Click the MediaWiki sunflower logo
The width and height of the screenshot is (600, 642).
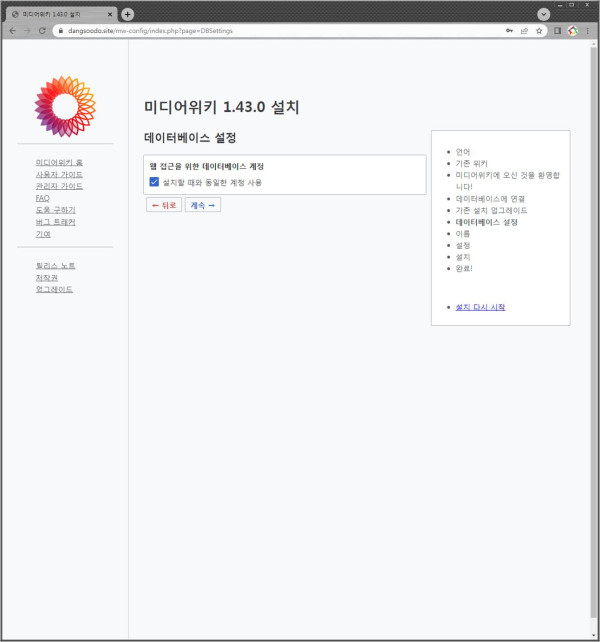coord(65,105)
